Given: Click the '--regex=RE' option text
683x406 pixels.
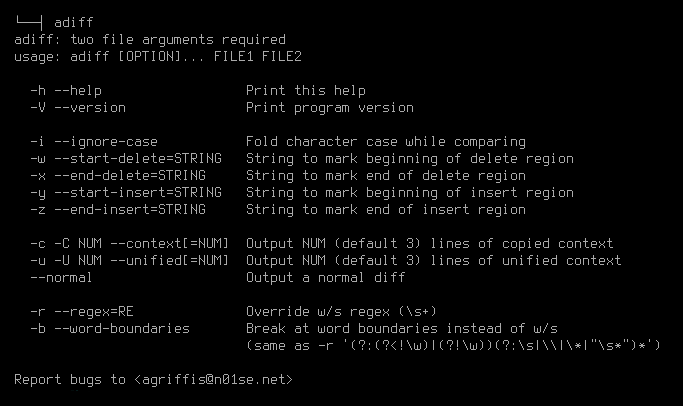Looking at the screenshot, I should [94, 311].
